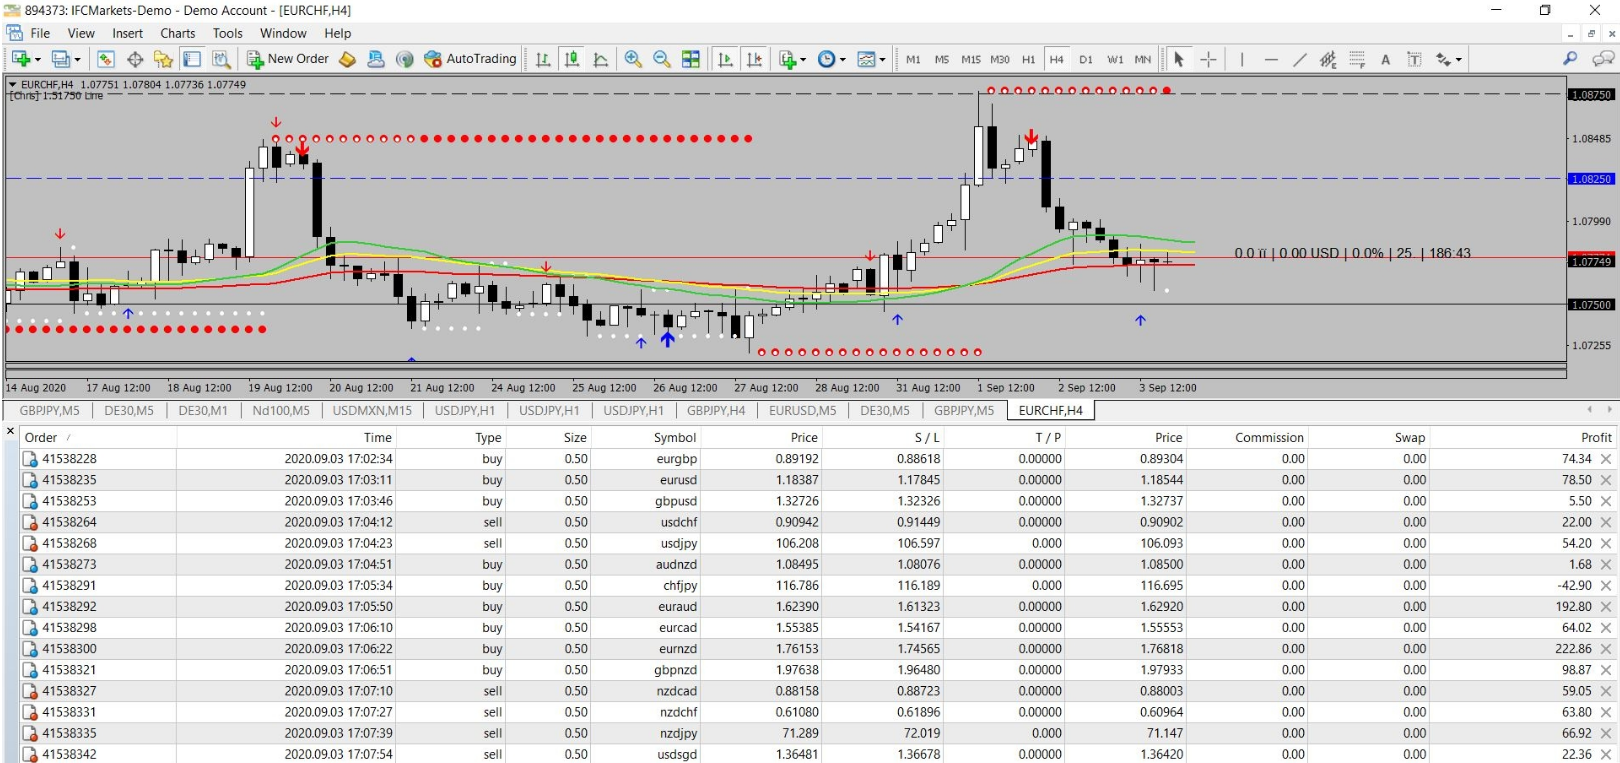Select the Crosshair cursor tool

tap(1208, 59)
